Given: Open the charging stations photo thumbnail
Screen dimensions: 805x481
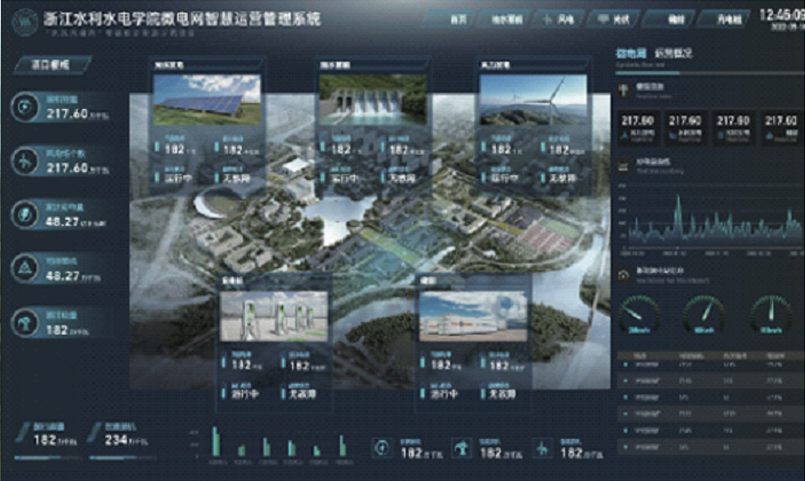Looking at the screenshot, I should click(274, 316).
